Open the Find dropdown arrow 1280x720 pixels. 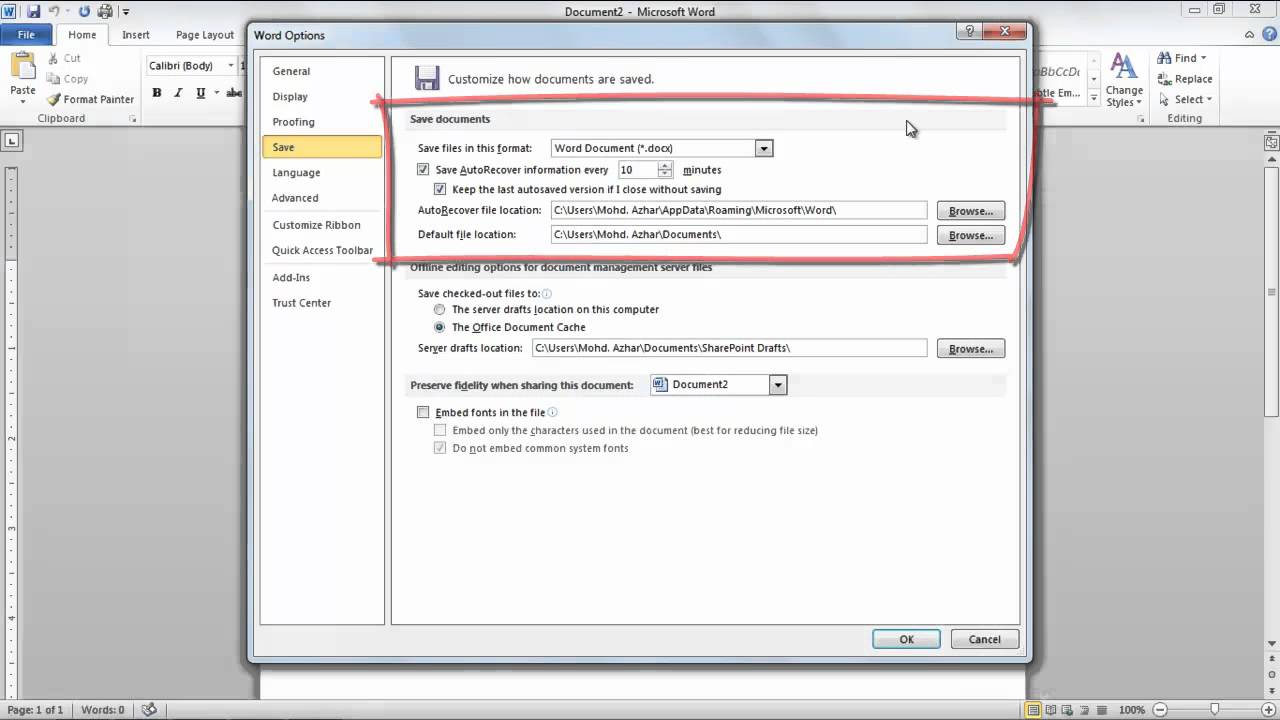click(1204, 58)
